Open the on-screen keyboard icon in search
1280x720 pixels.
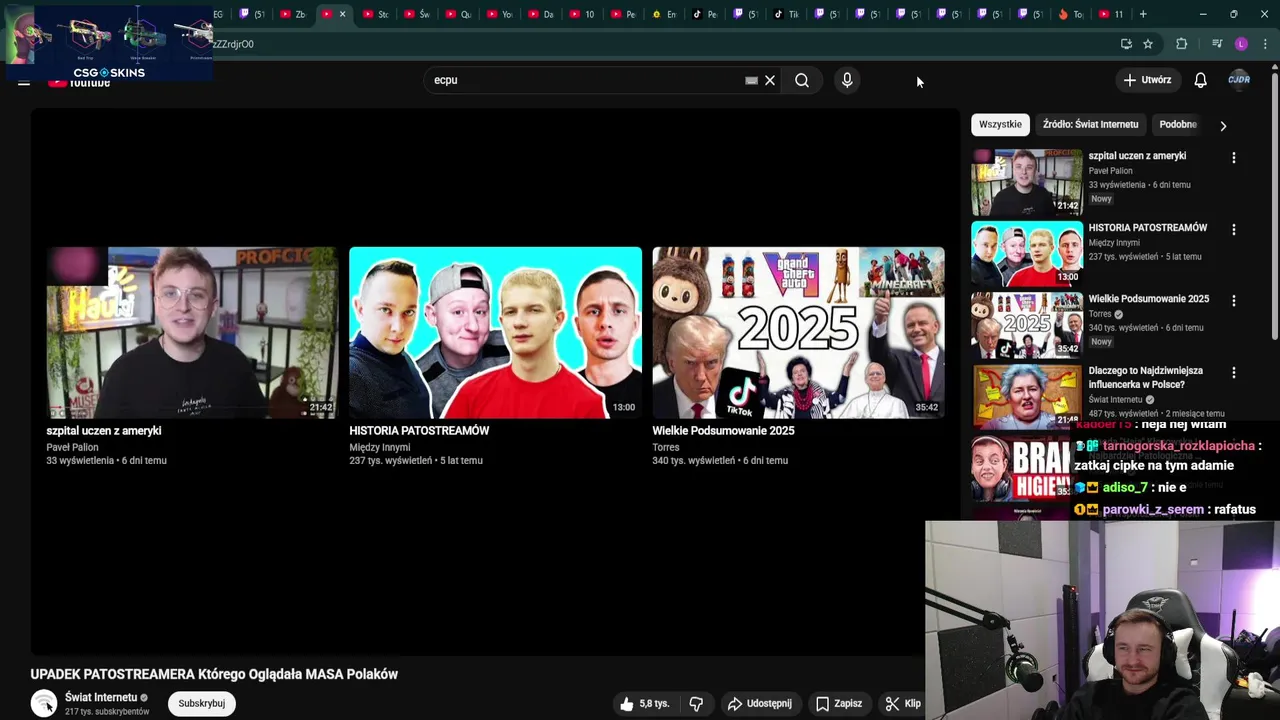(x=751, y=80)
